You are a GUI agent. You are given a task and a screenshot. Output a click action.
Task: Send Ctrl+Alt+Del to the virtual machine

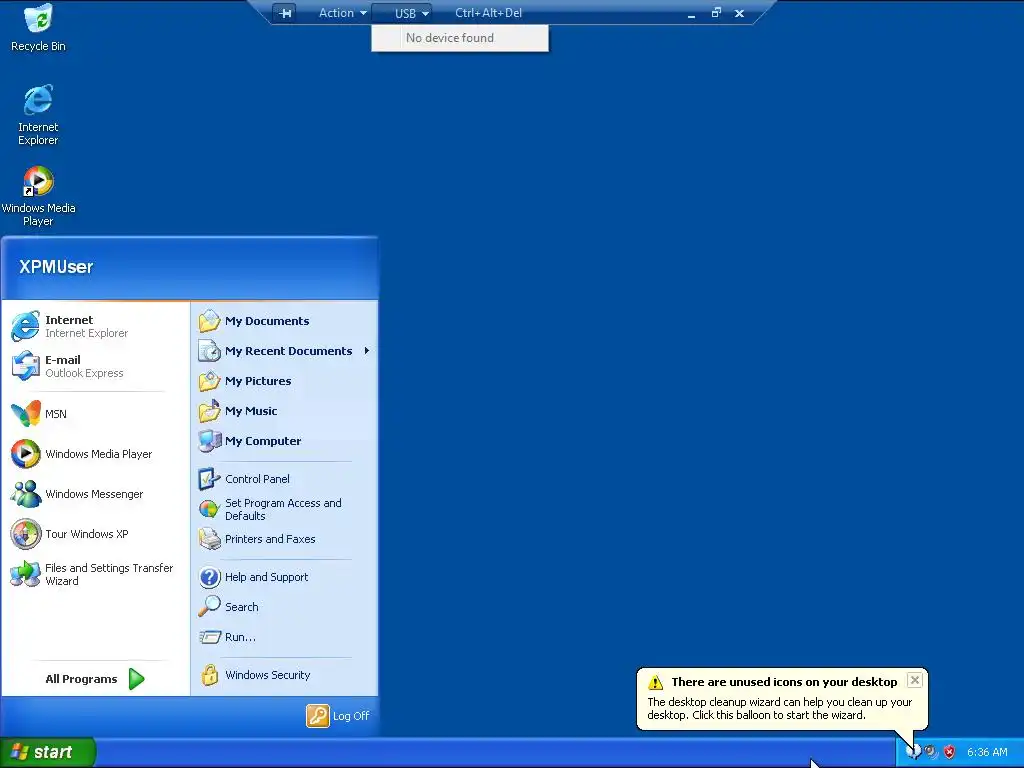click(x=488, y=13)
